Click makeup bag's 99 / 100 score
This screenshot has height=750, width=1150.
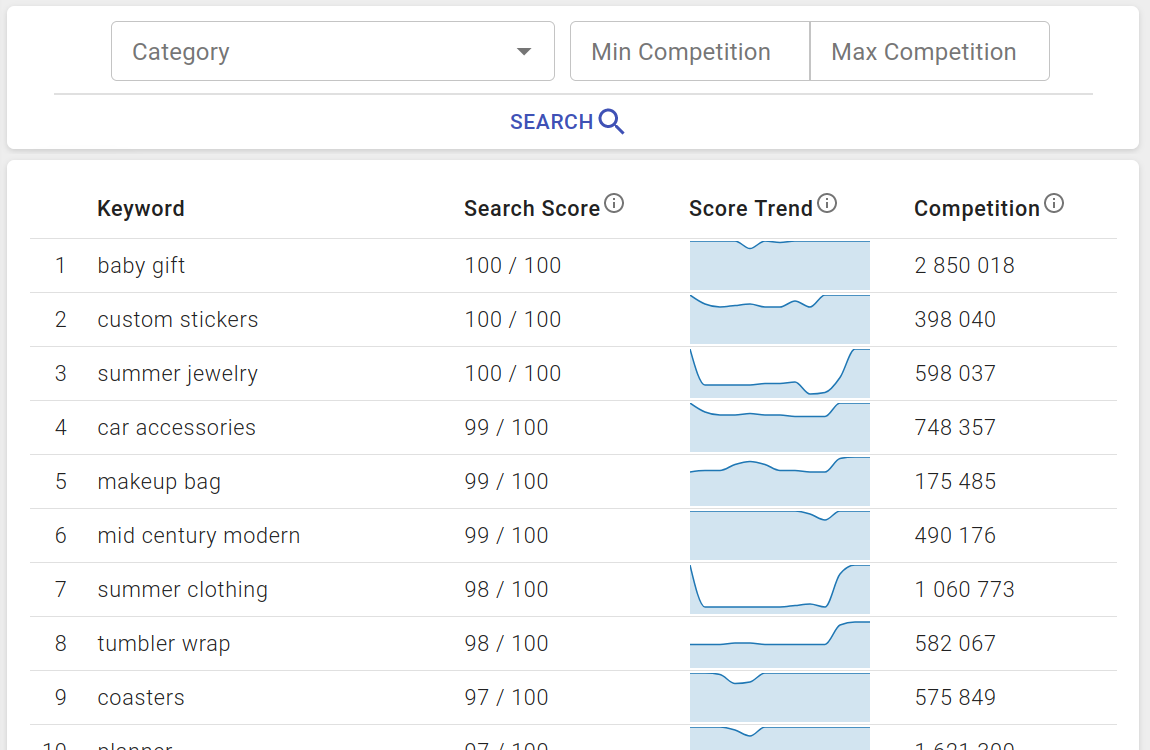[506, 482]
